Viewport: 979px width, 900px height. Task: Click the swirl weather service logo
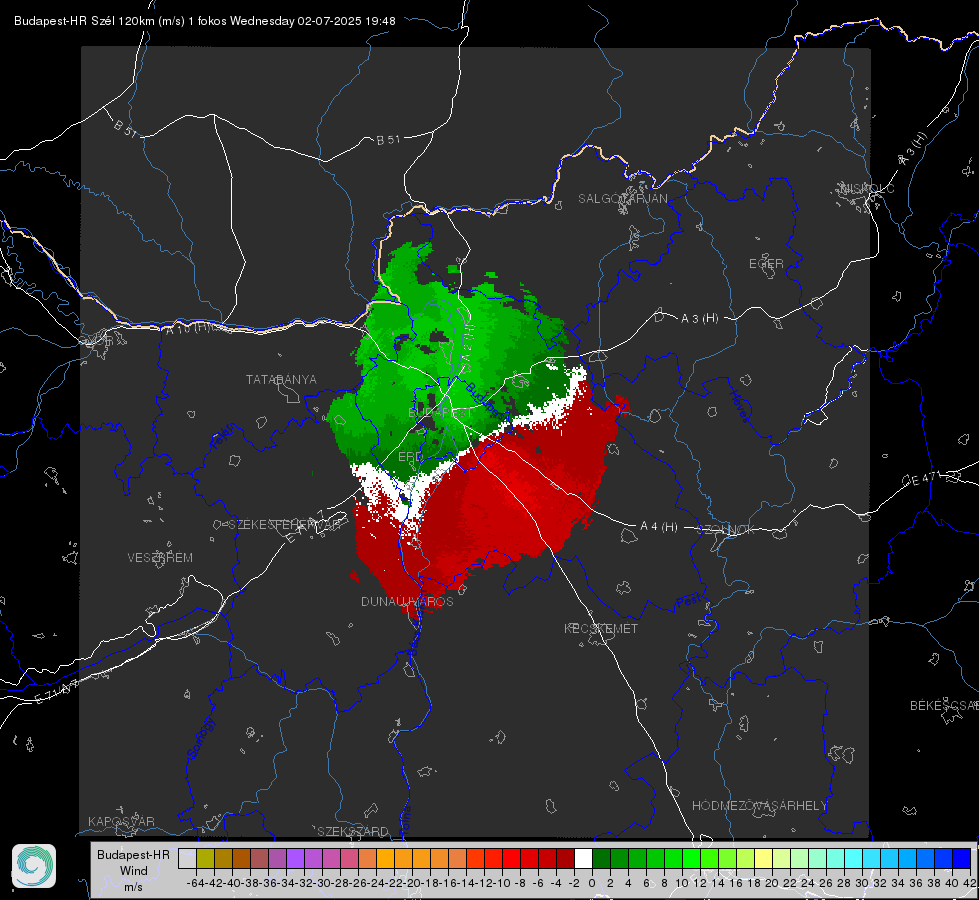[x=34, y=866]
